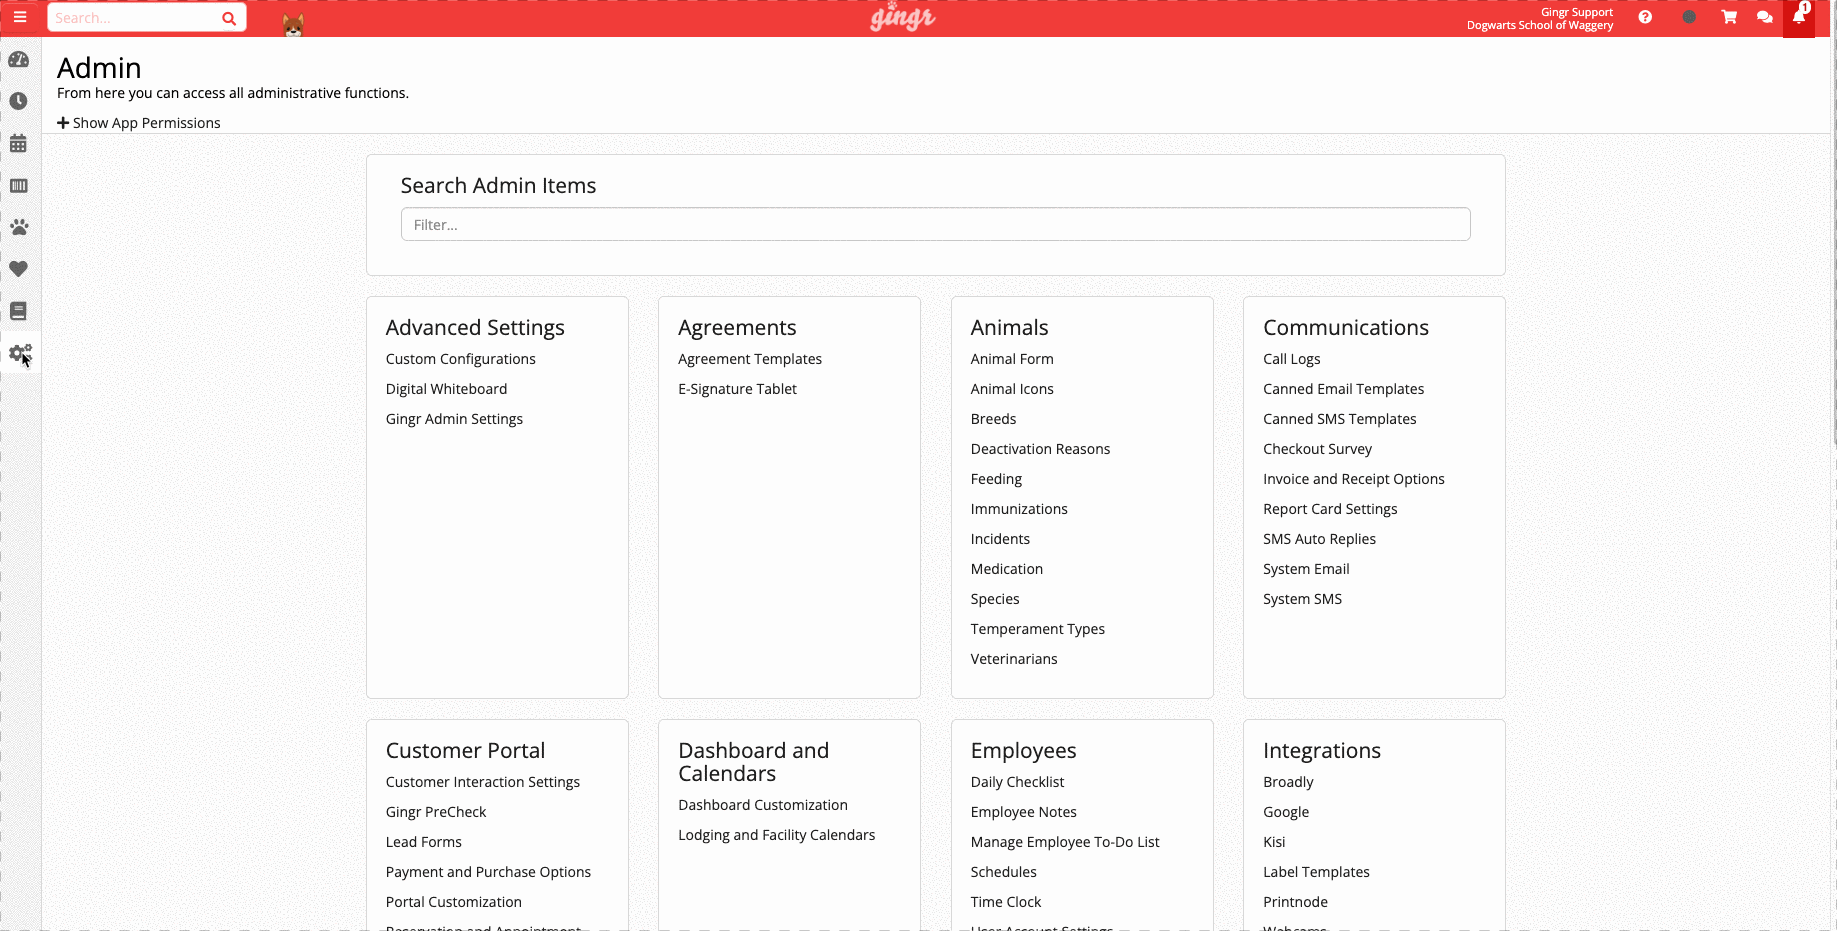Click the search magnifier icon
This screenshot has width=1837, height=931.
pos(229,18)
